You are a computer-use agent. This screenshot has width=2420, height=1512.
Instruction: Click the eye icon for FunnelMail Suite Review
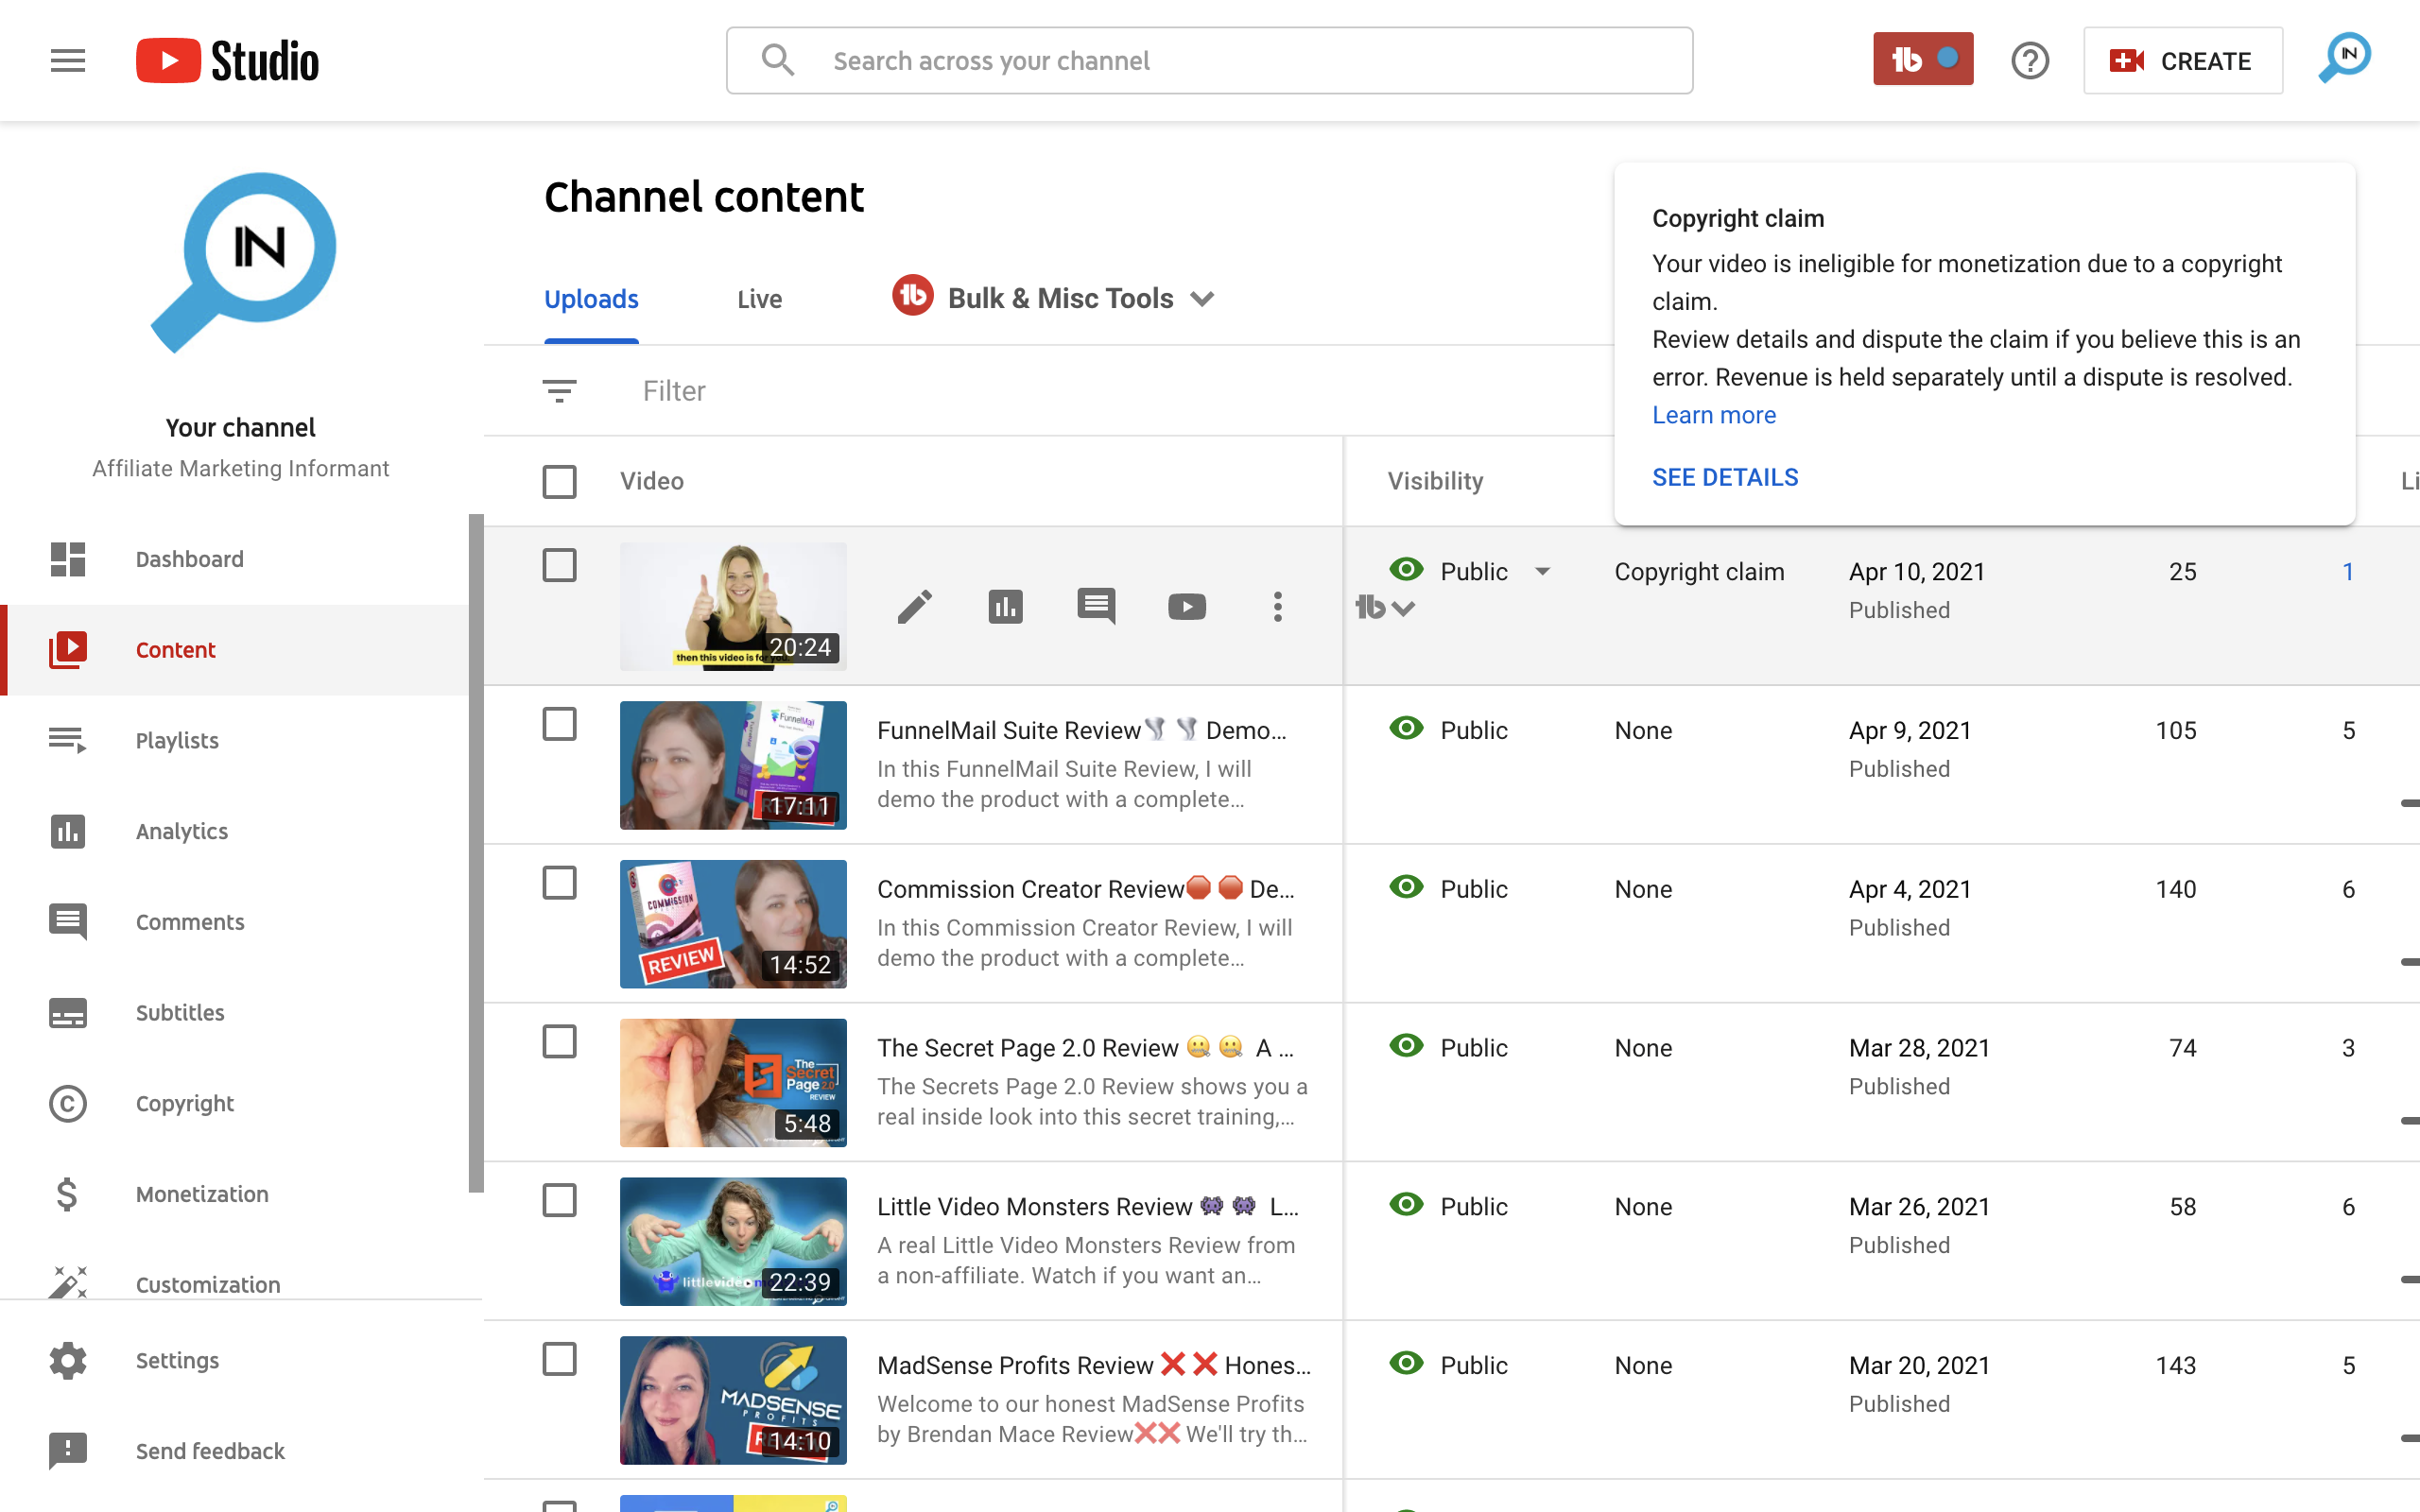coord(1406,728)
